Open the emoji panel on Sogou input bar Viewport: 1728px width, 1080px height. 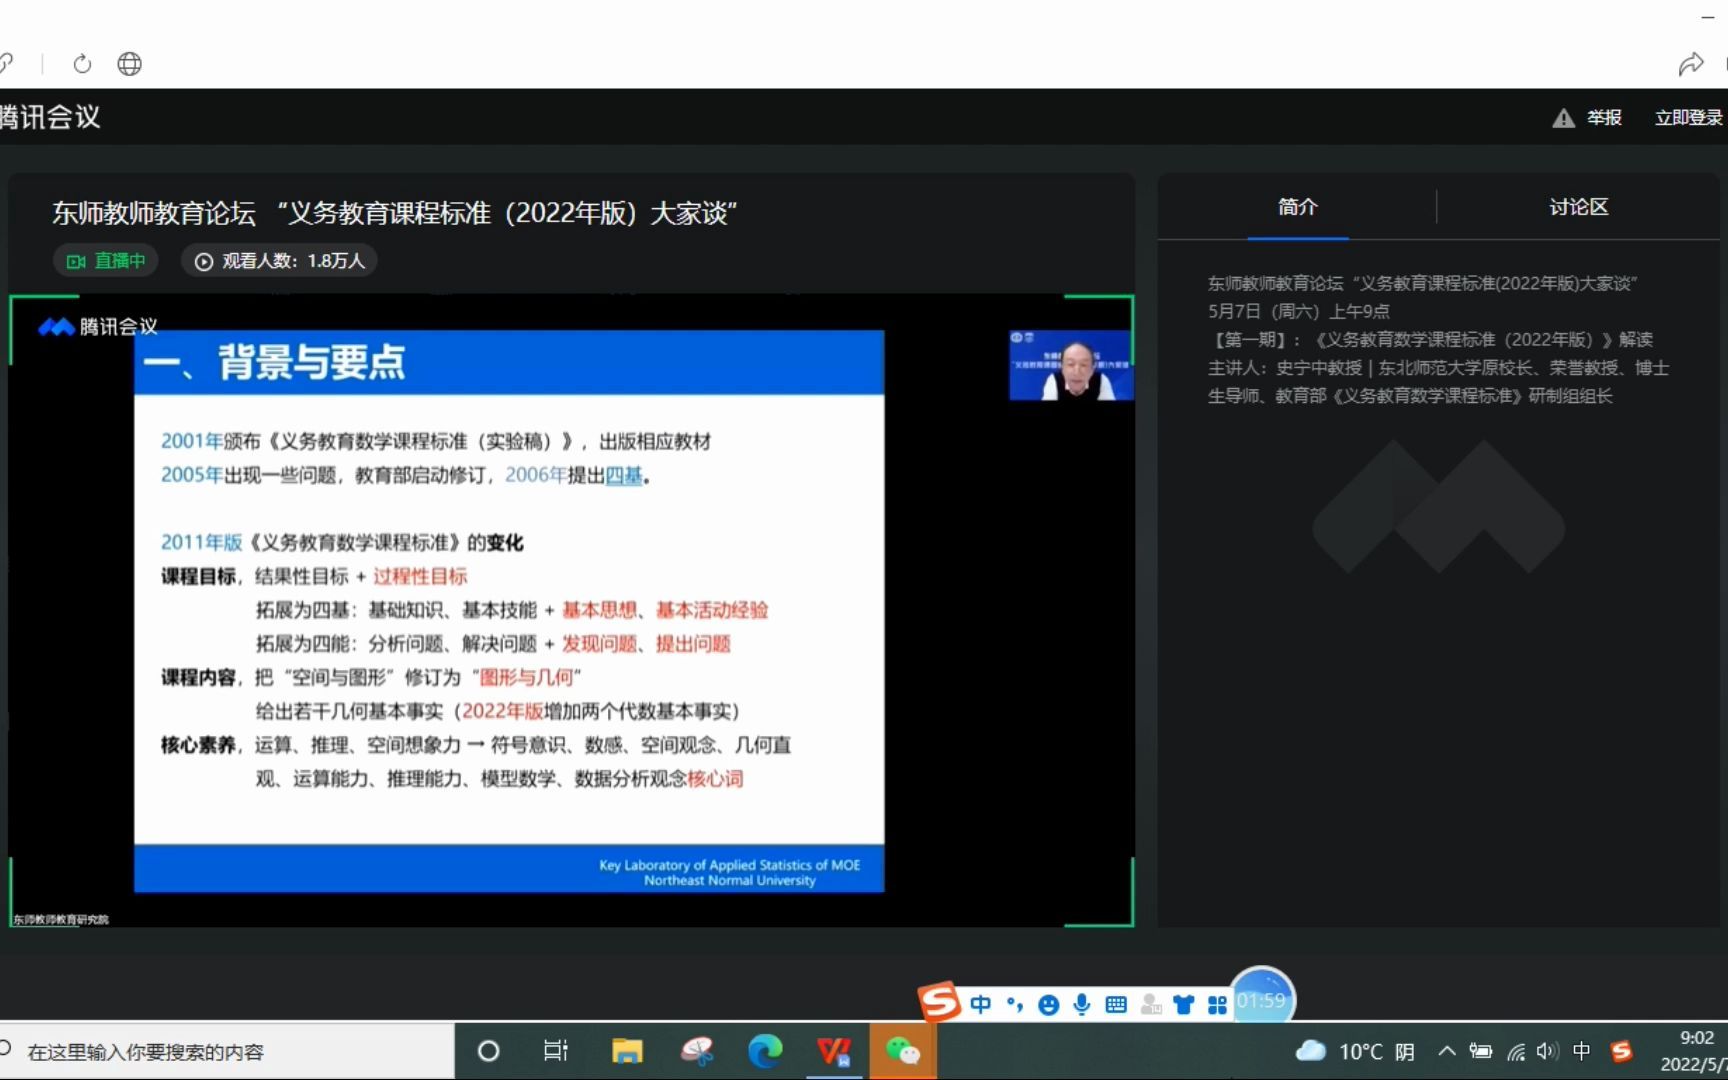[x=1048, y=1005]
